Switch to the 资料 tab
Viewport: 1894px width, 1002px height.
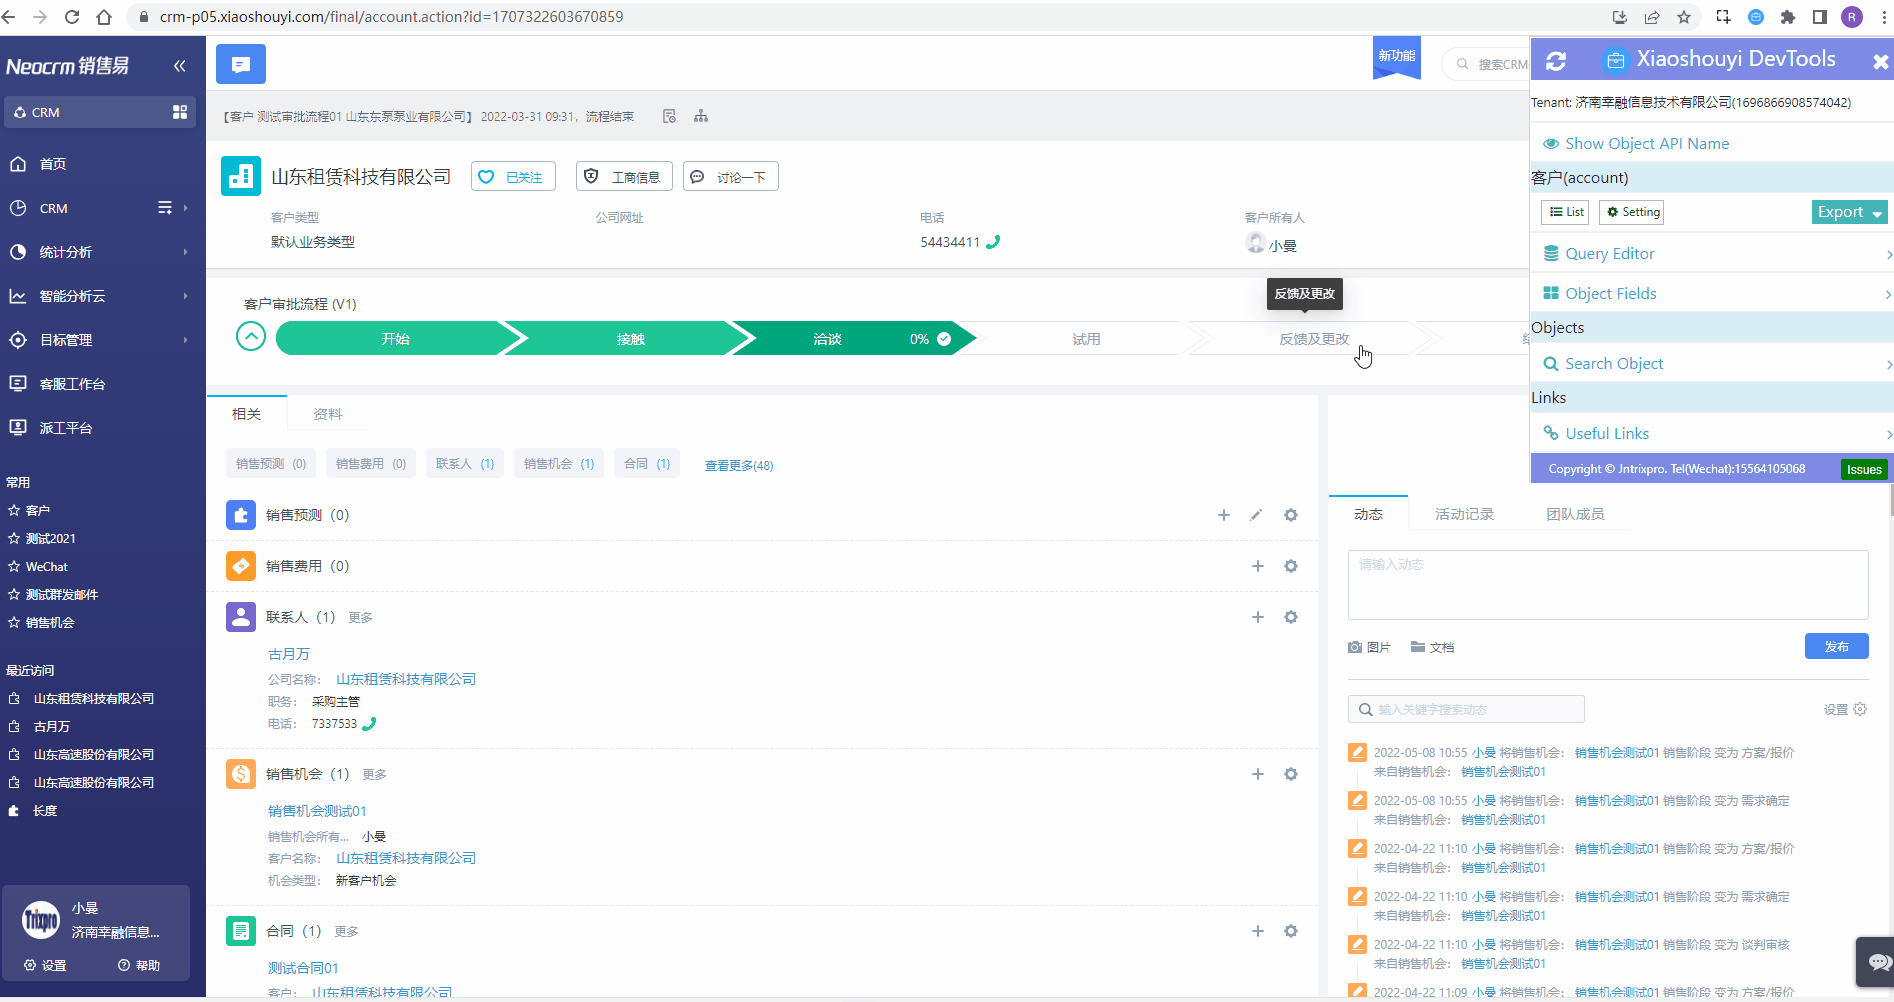tap(327, 412)
